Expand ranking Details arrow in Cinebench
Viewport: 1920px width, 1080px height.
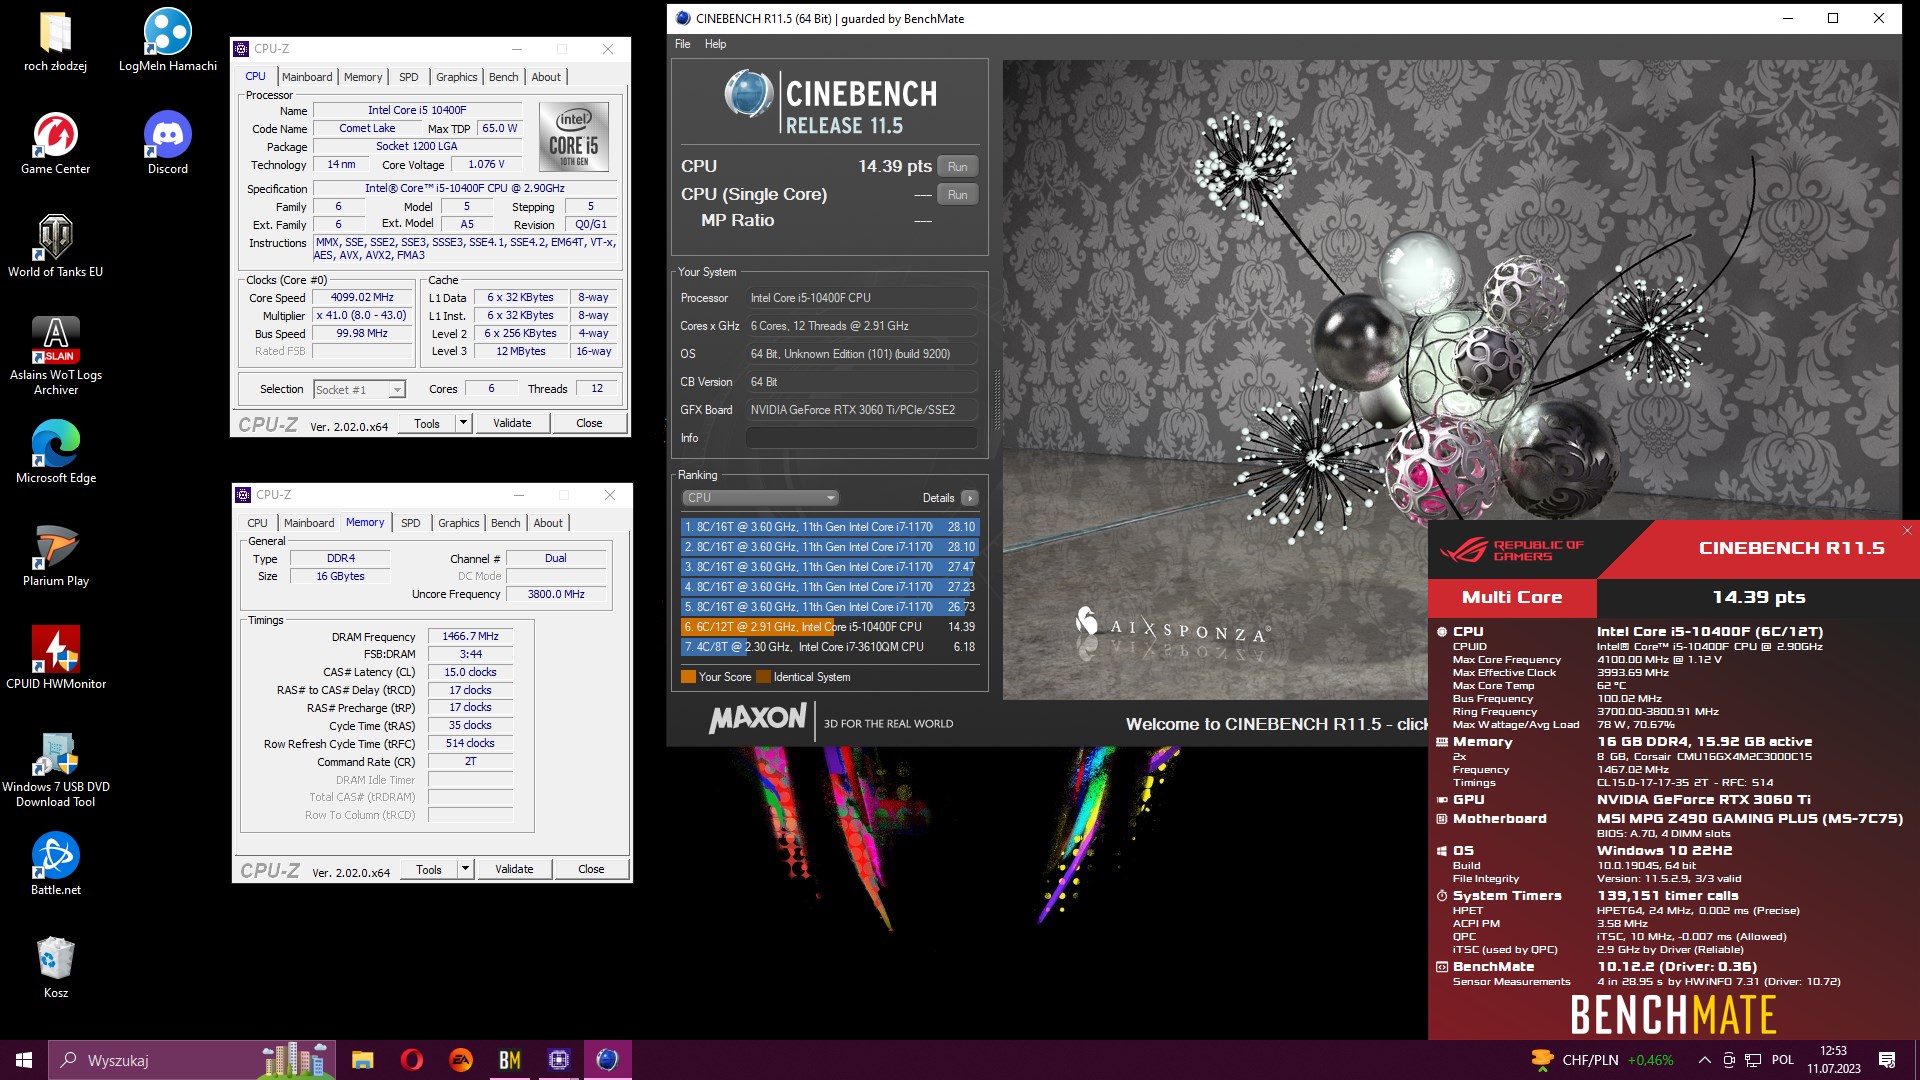[969, 498]
